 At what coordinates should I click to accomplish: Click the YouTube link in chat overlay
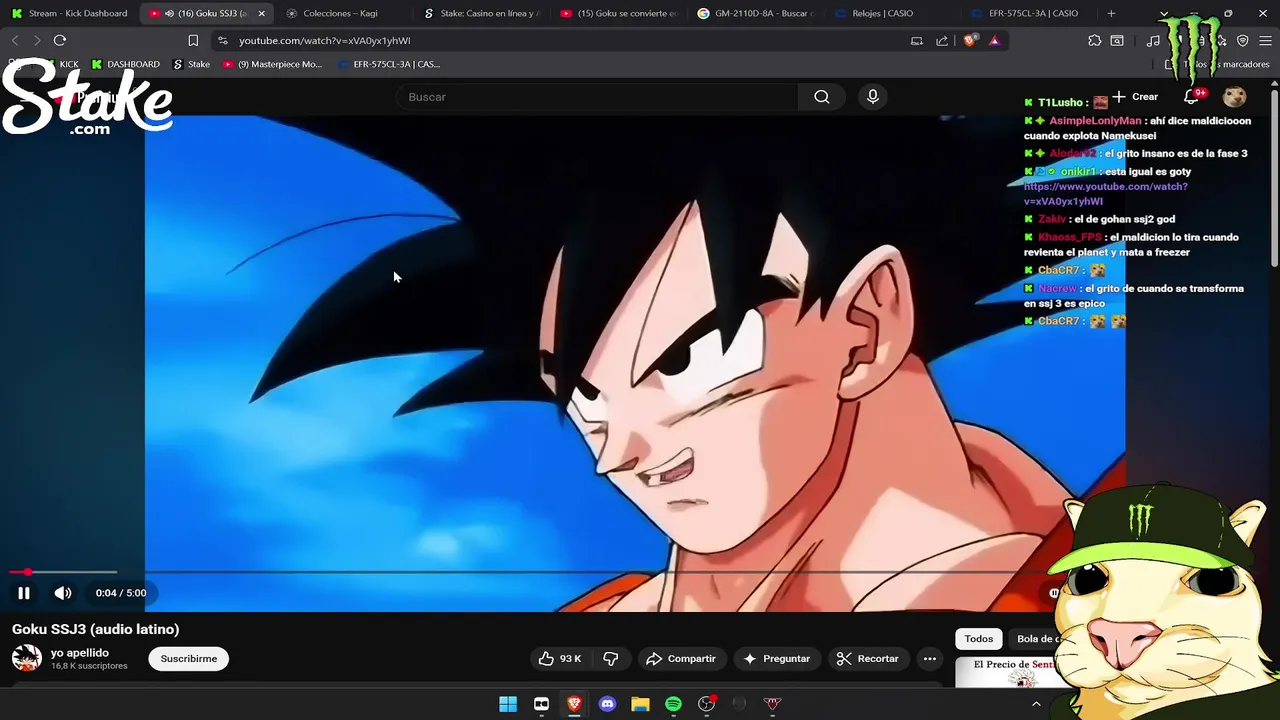click(x=1105, y=194)
